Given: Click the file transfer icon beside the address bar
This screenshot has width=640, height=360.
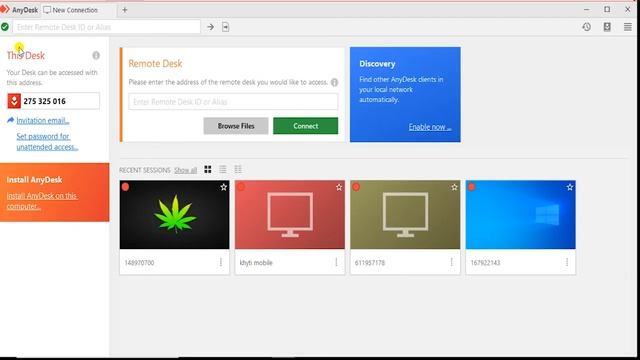Looking at the screenshot, I should point(225,27).
